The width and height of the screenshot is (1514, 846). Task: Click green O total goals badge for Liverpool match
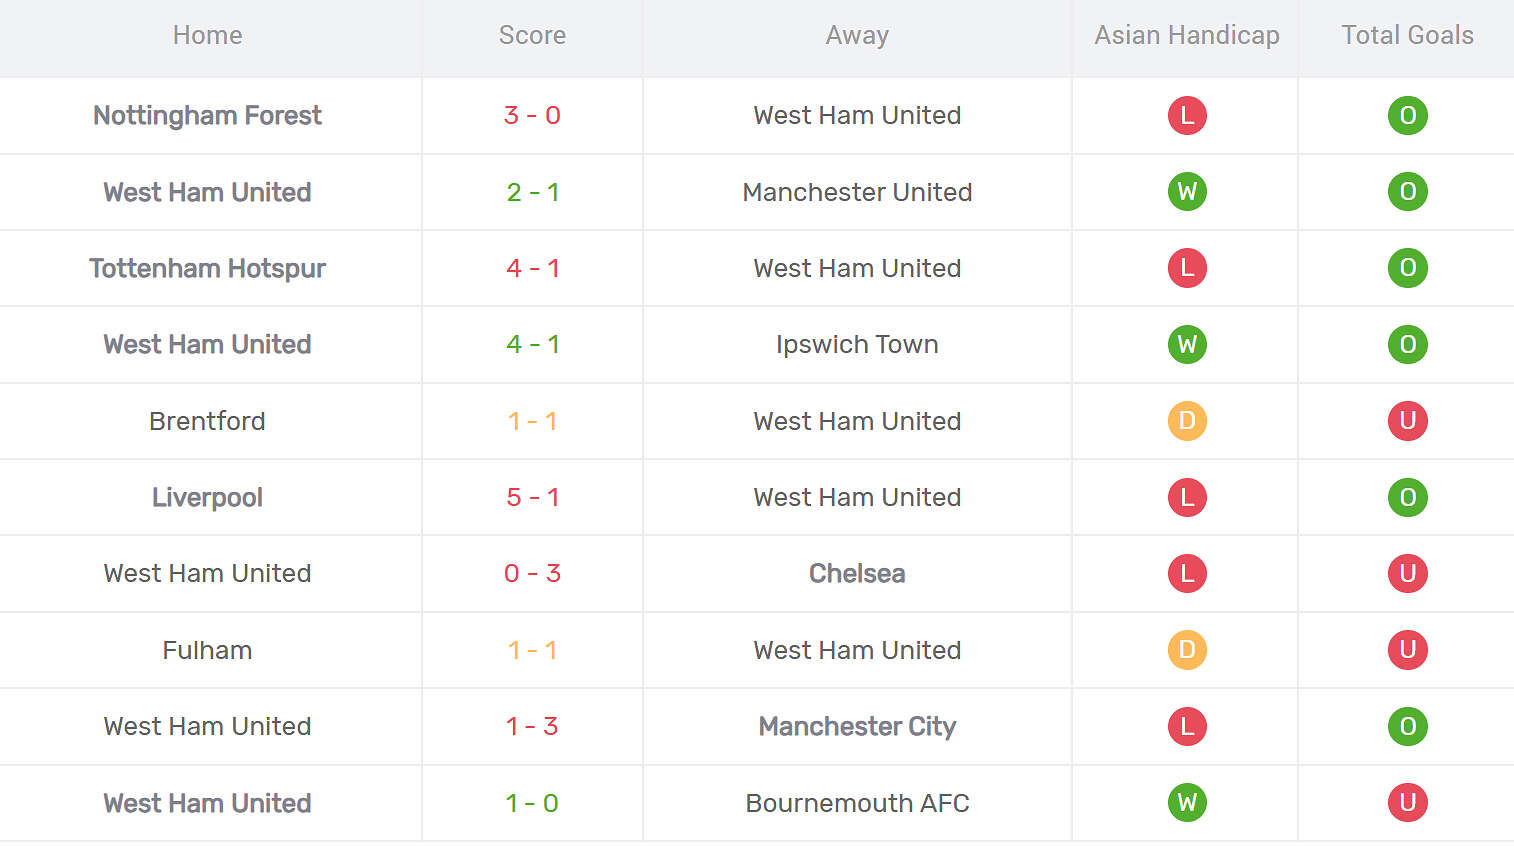[1407, 497]
